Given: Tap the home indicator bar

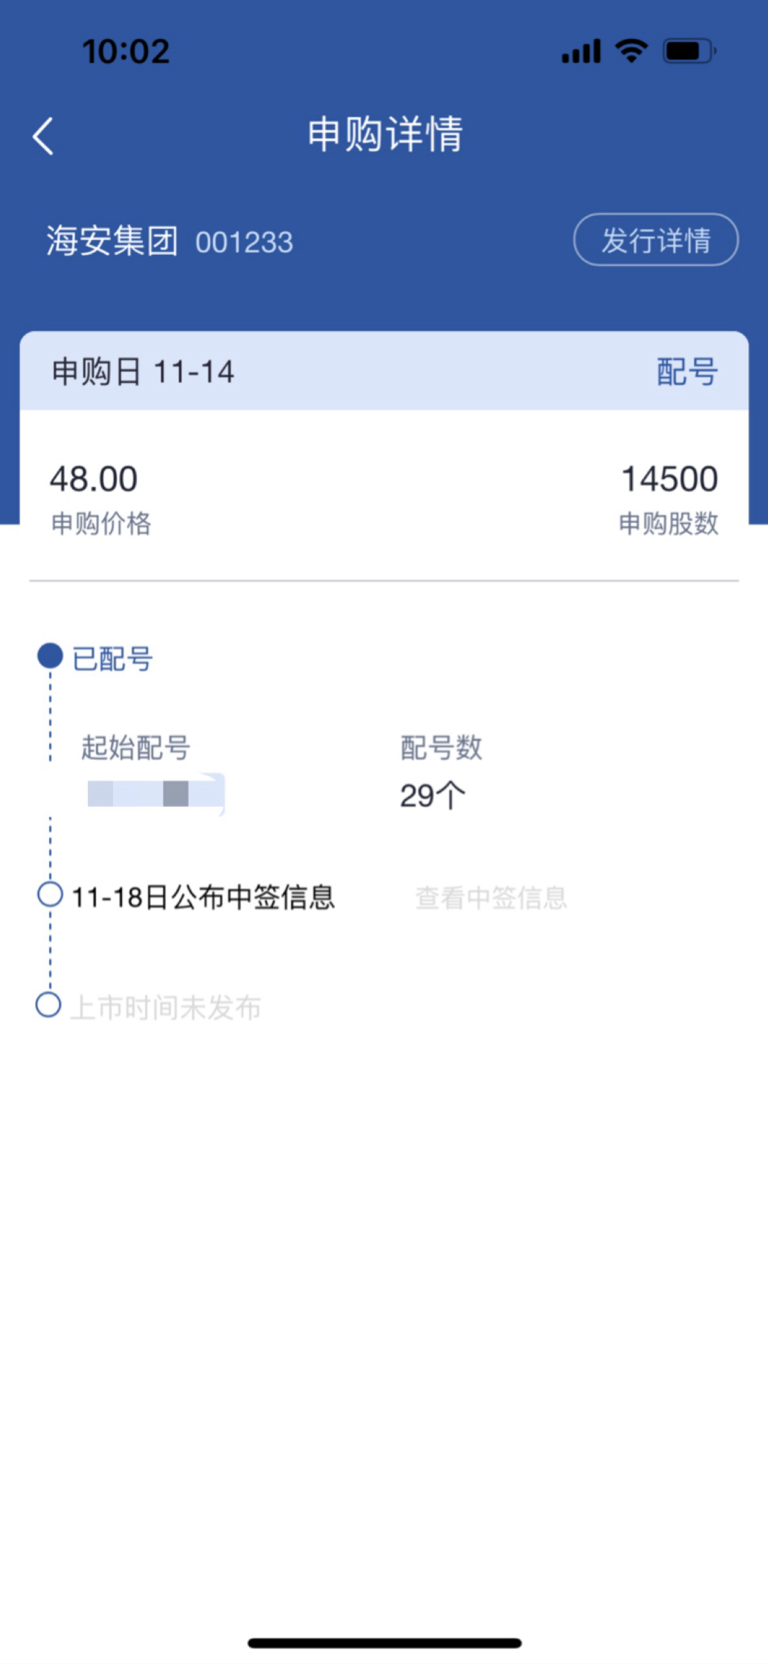Looking at the screenshot, I should (x=384, y=1643).
